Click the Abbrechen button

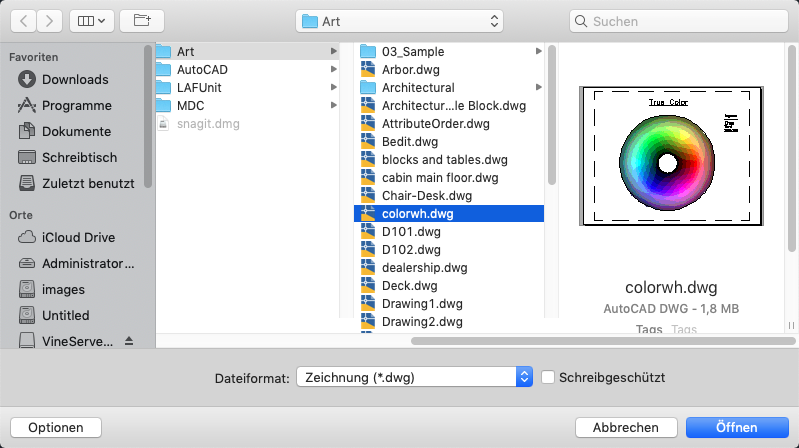pyautogui.click(x=626, y=428)
